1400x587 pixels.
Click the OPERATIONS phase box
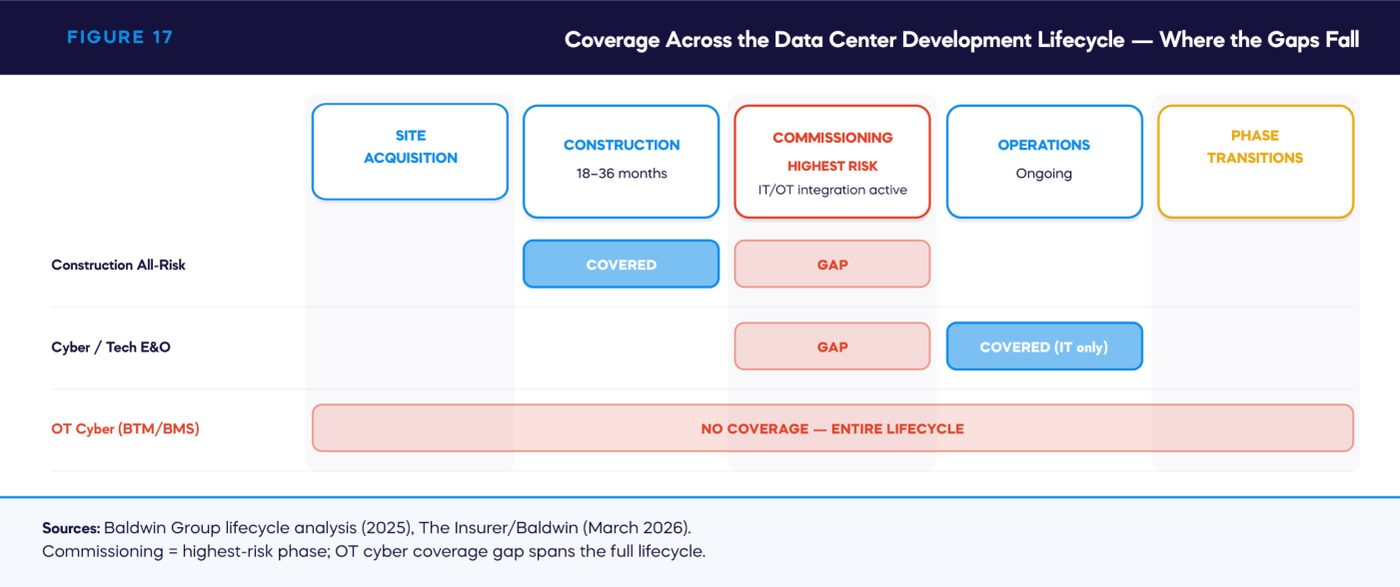[1044, 162]
